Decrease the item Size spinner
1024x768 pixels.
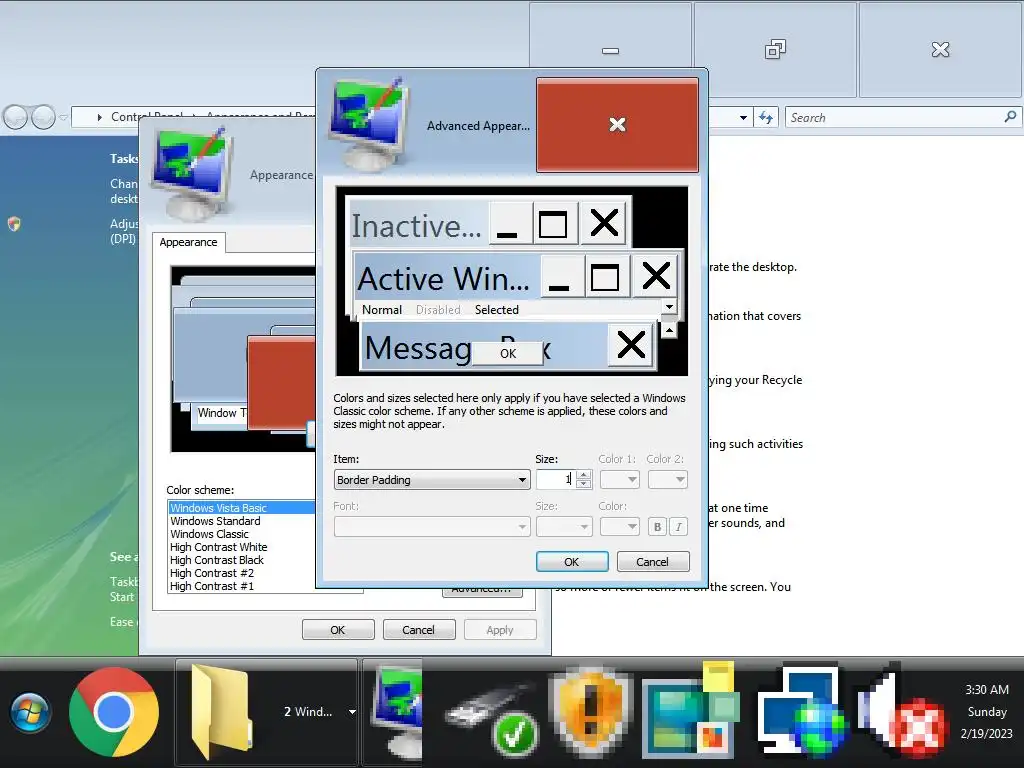point(584,485)
